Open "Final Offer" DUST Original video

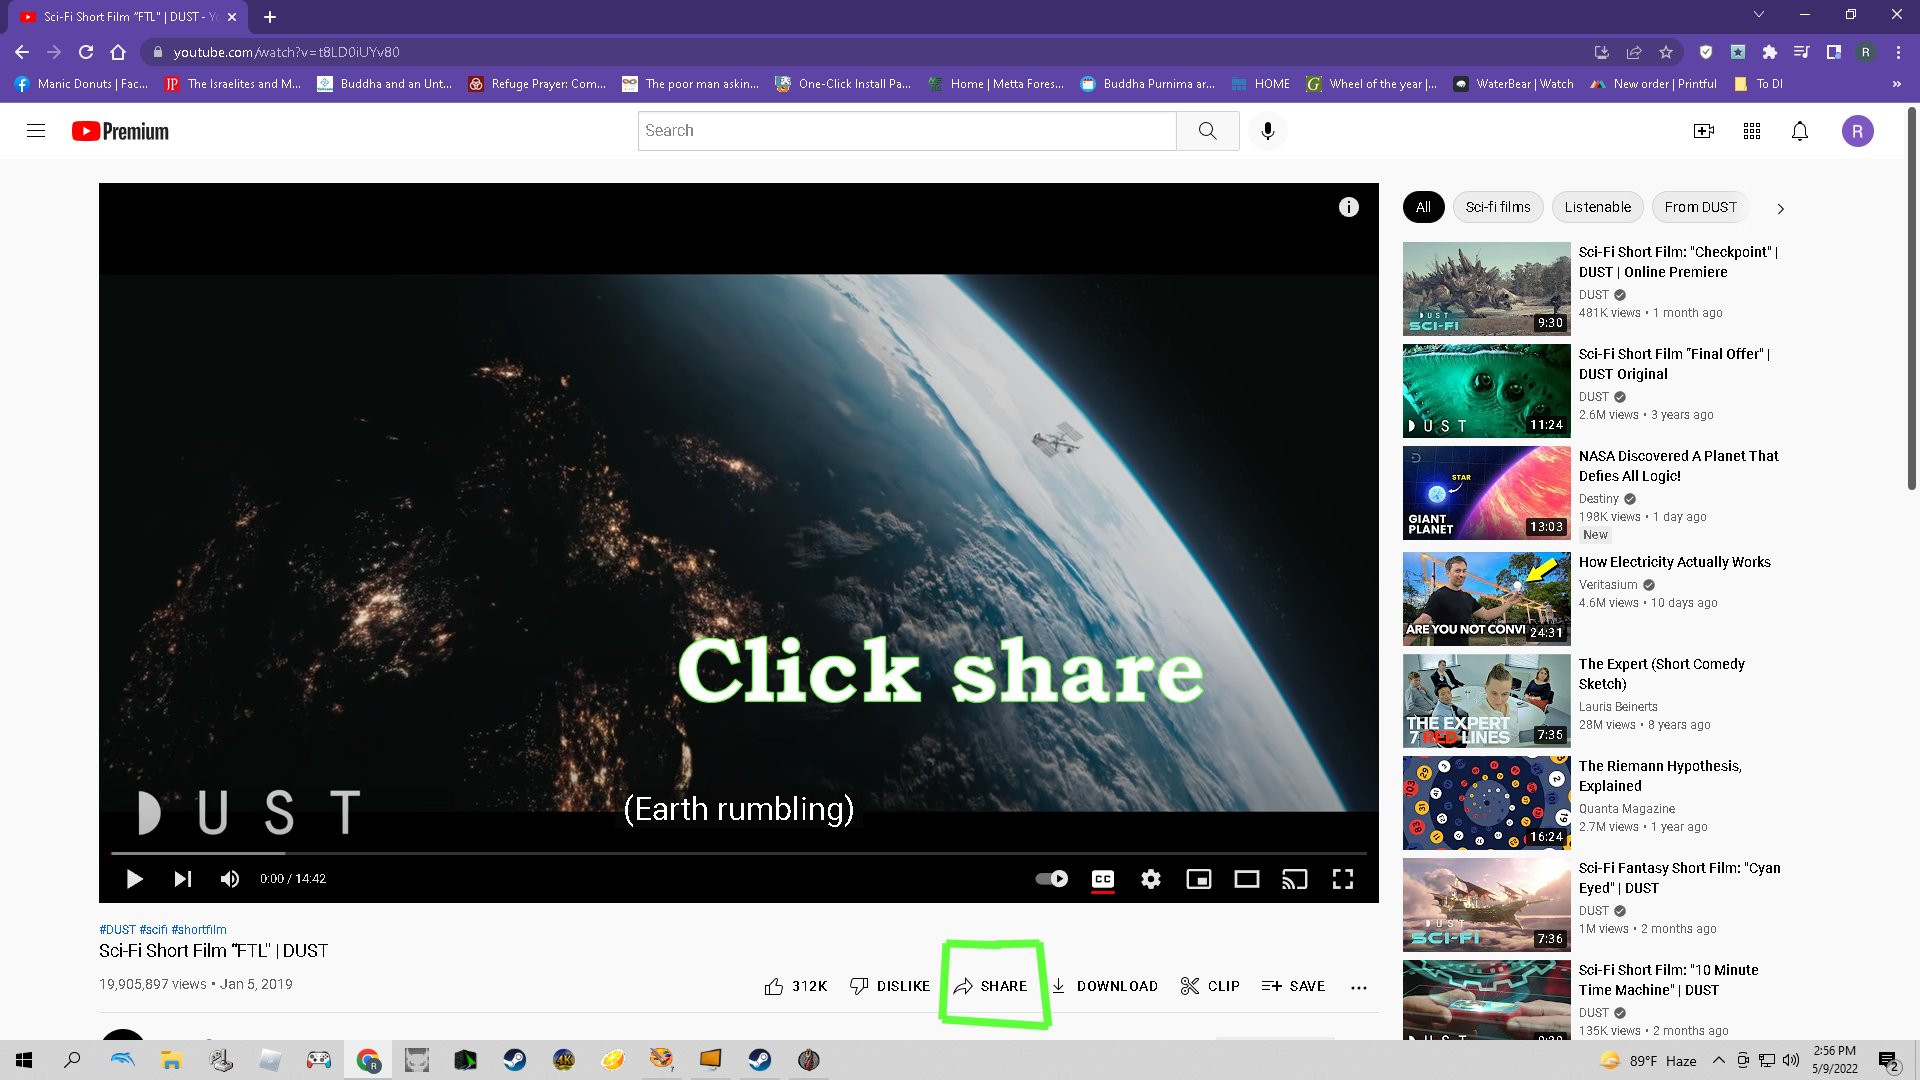(x=1674, y=364)
